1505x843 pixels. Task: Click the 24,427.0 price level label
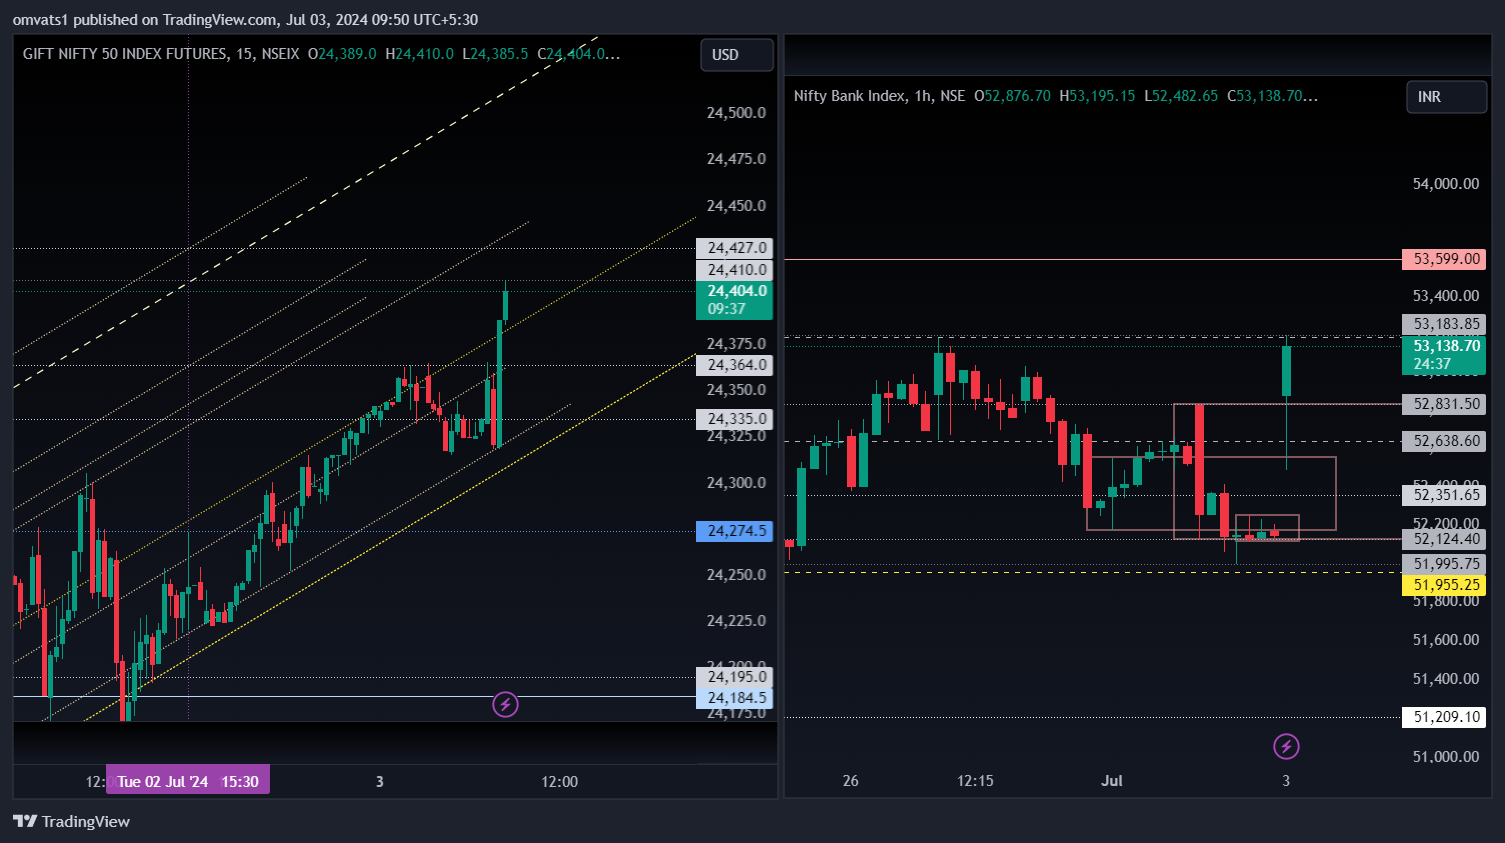pyautogui.click(x=734, y=248)
